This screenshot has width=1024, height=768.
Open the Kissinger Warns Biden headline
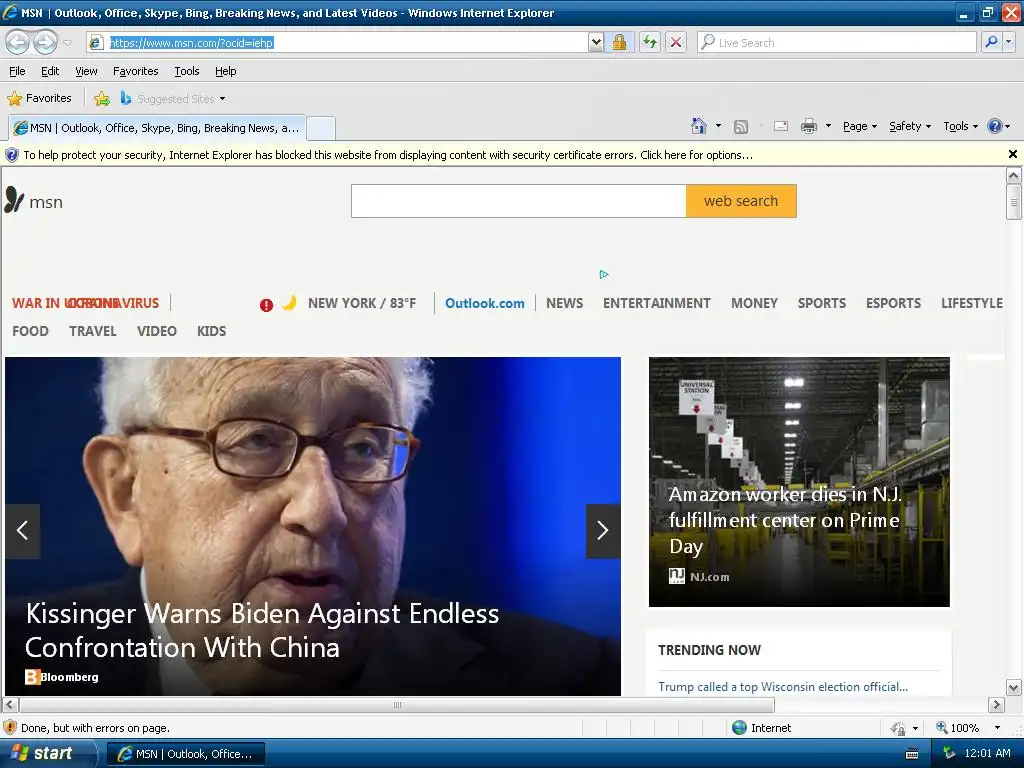(x=262, y=630)
